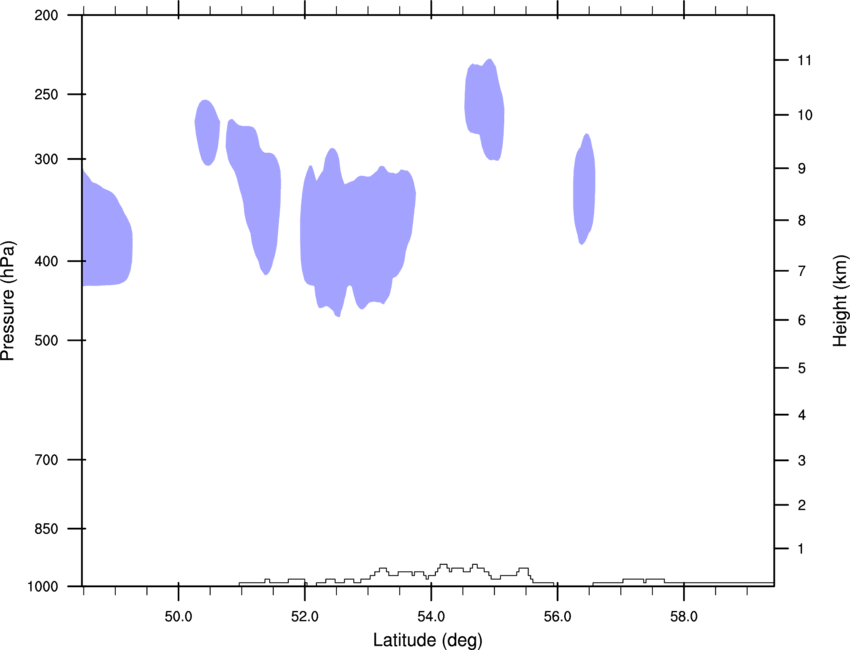Select the largest shaded region near 53 degrees
This screenshot has height=650, width=850.
358,233
